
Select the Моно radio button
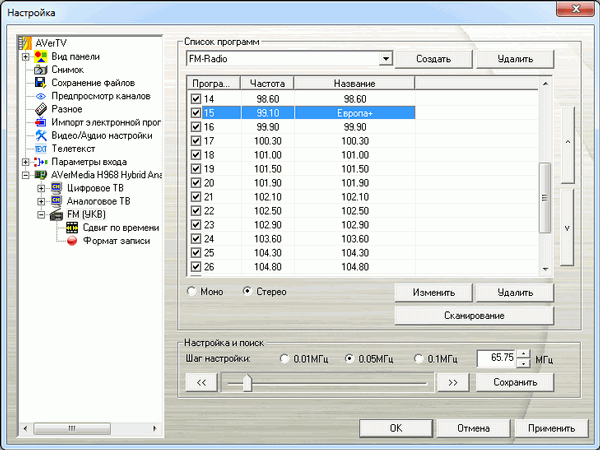[x=192, y=292]
